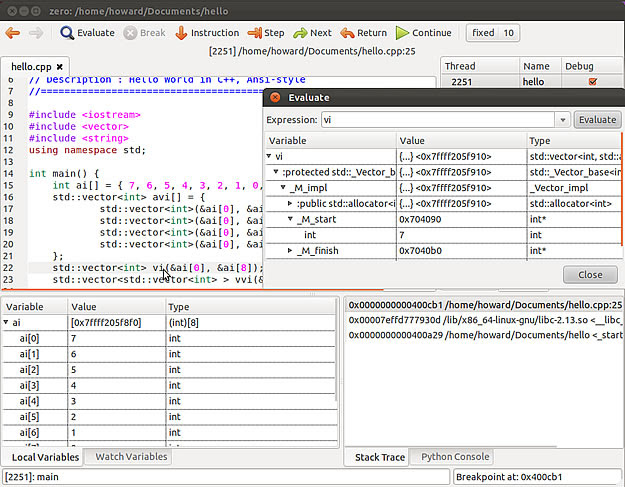The height and width of the screenshot is (487, 625).
Task: Close the Evaluate dialog via red icon
Action: point(275,97)
